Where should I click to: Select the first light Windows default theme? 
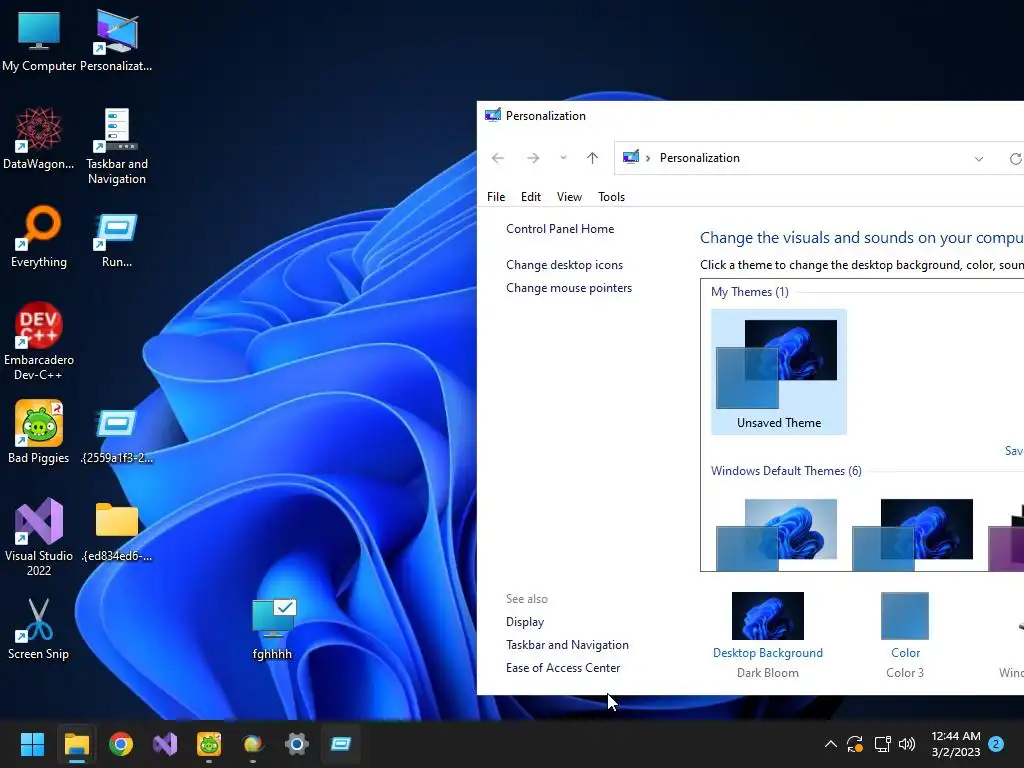pos(776,534)
